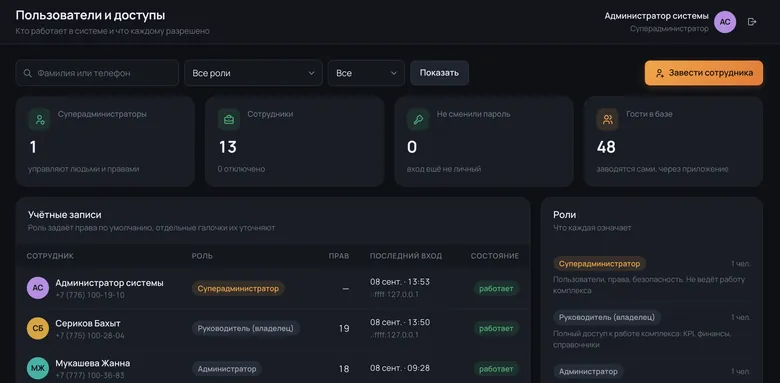
Task: Click the Роль column header
Action: (202, 256)
